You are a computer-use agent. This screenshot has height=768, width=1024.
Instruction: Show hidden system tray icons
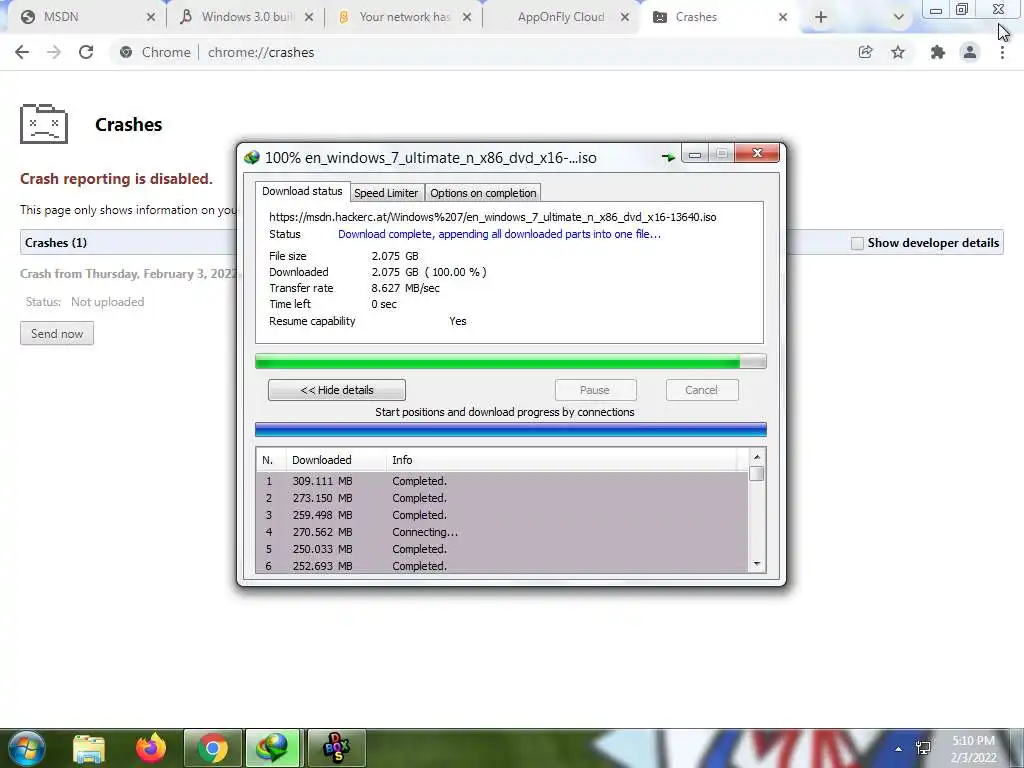[x=899, y=749]
